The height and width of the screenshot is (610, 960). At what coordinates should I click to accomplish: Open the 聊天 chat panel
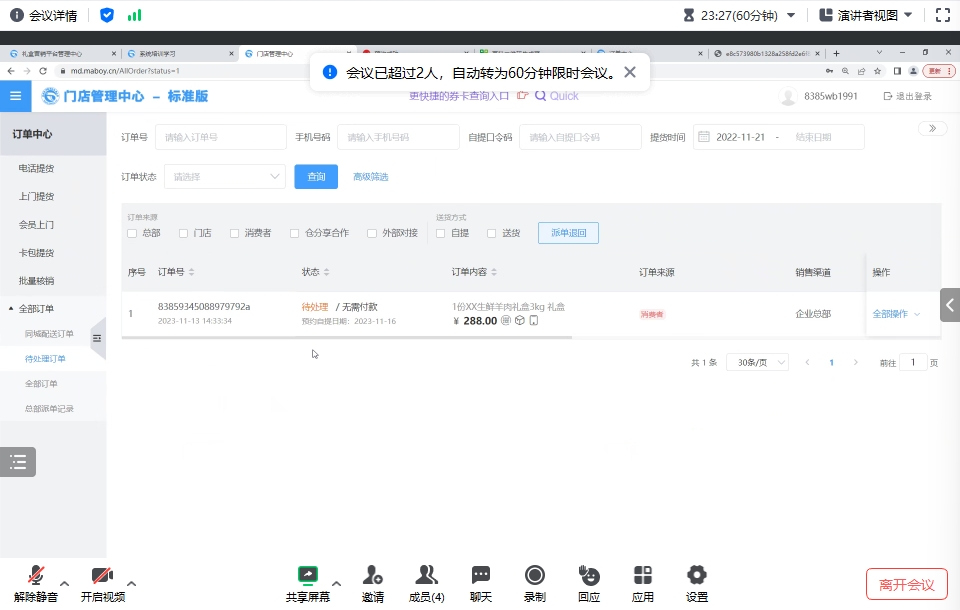[481, 576]
